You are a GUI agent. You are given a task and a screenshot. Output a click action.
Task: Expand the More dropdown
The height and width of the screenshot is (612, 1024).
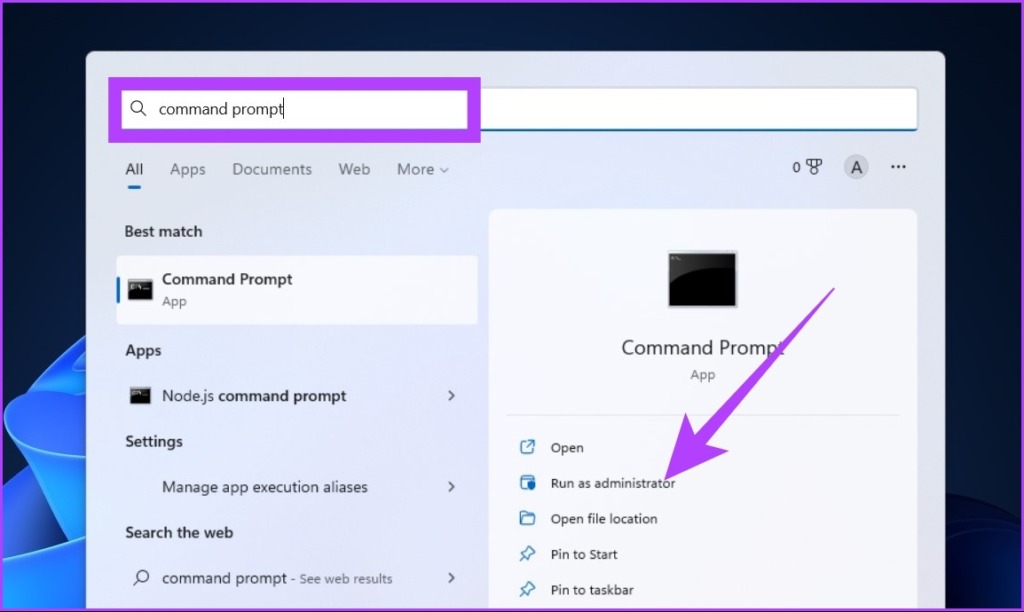tap(423, 169)
